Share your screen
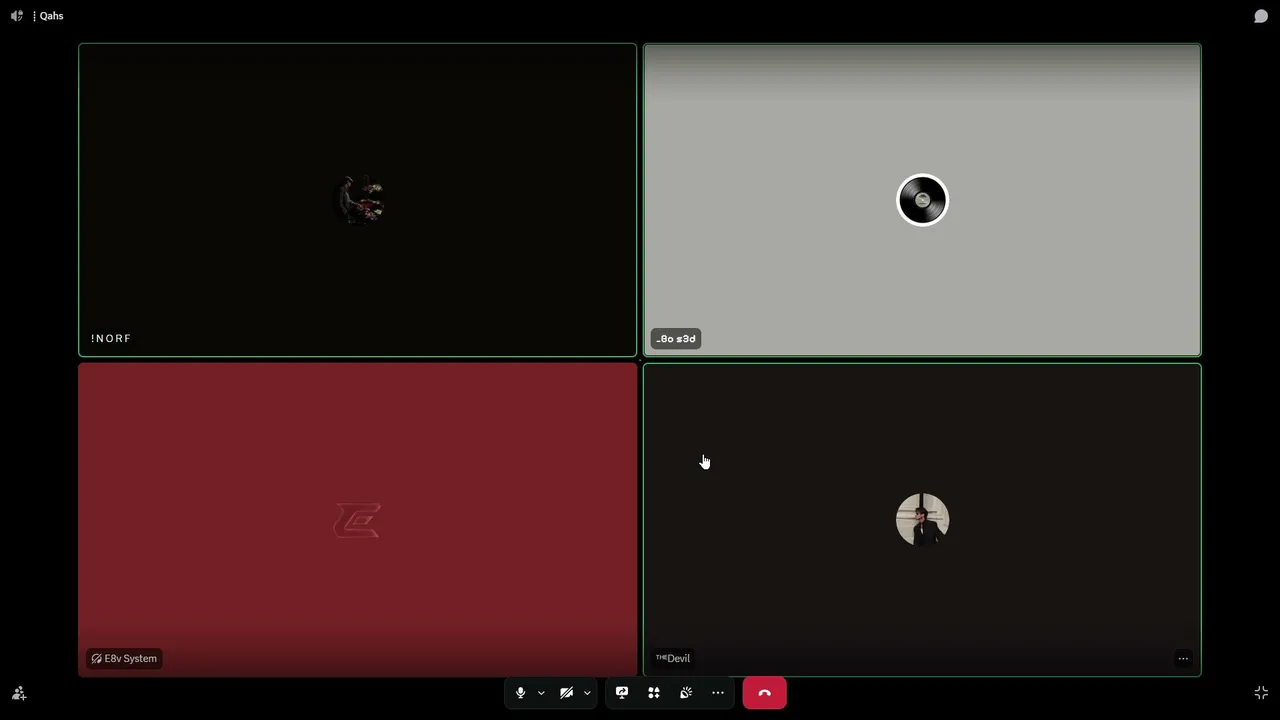 click(x=622, y=693)
